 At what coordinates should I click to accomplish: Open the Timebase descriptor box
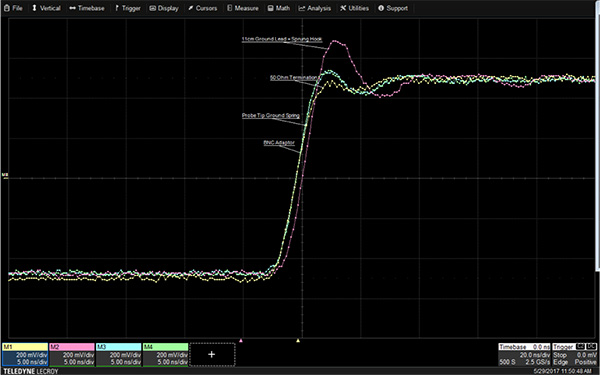[x=524, y=355]
